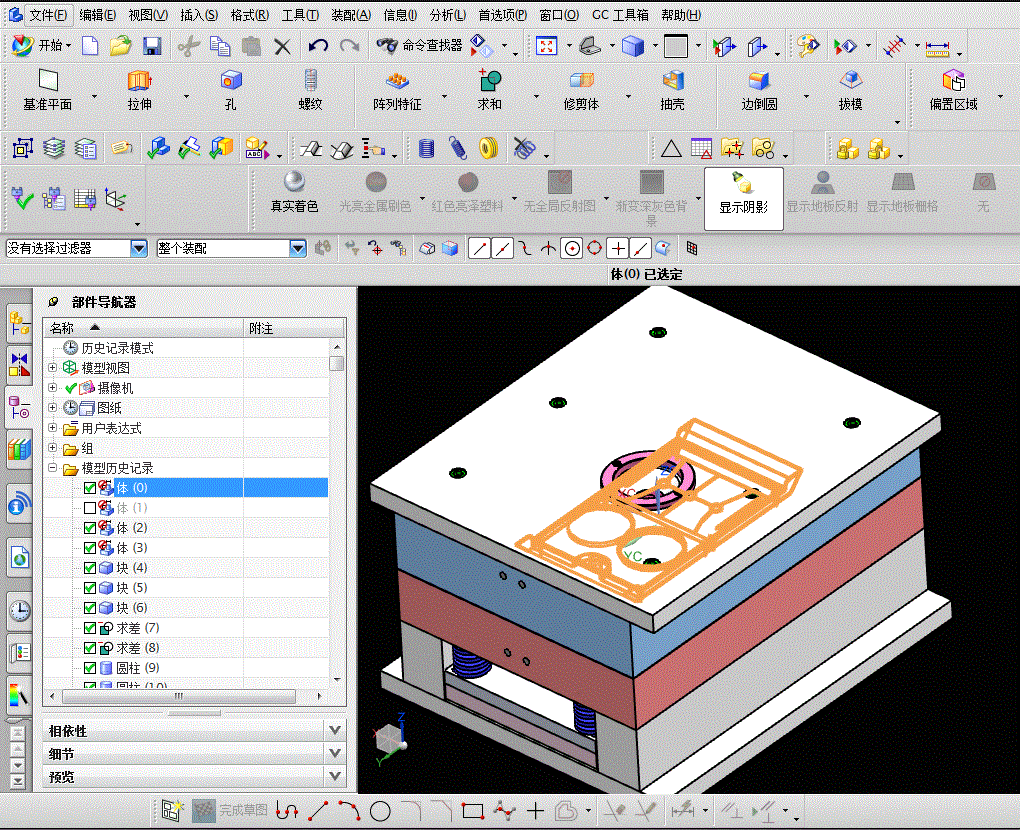Click the 附注 column header

[294, 328]
